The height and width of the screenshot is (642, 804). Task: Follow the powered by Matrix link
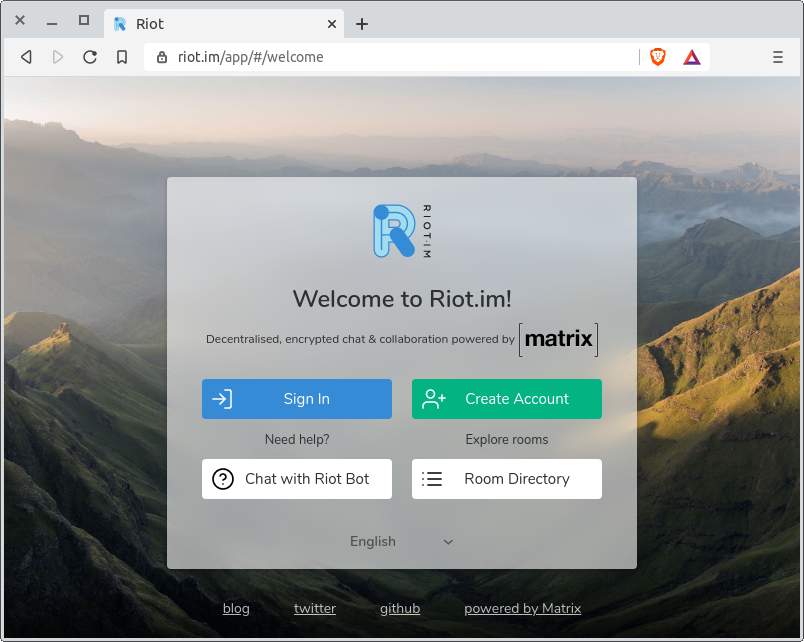pyautogui.click(x=522, y=609)
